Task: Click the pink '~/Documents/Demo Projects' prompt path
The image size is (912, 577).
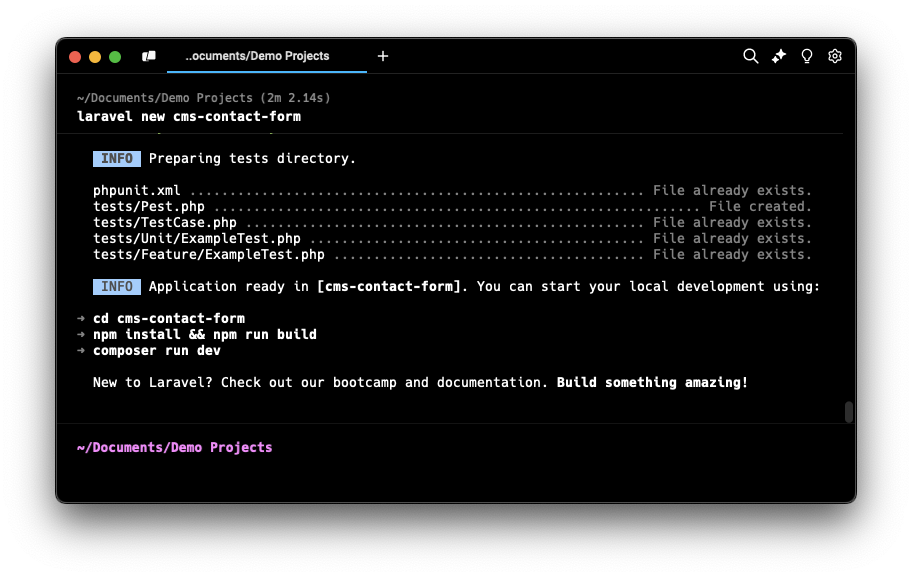Action: coord(174,447)
